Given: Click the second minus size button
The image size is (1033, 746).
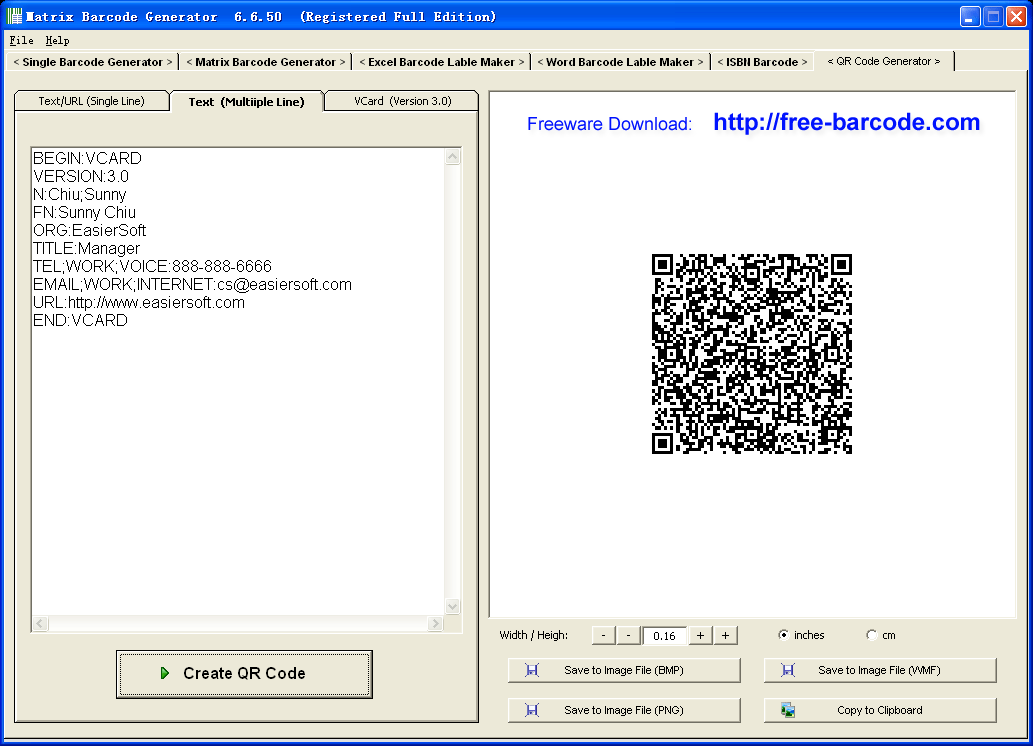Looking at the screenshot, I should tap(628, 635).
